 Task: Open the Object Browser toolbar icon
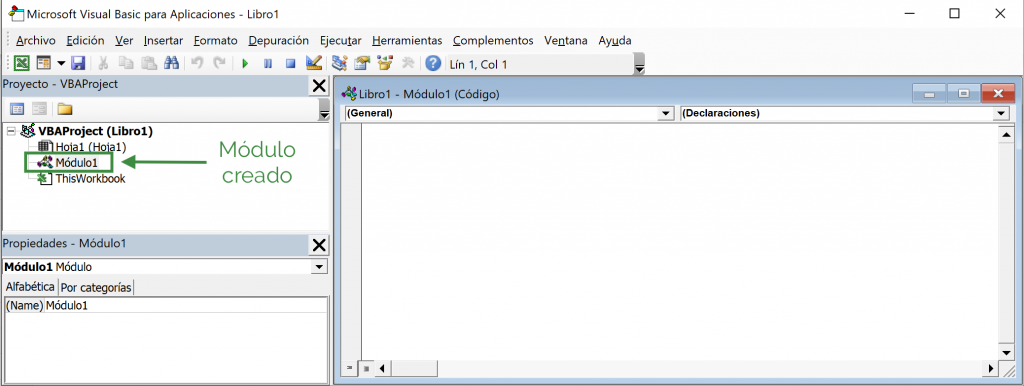pos(385,63)
